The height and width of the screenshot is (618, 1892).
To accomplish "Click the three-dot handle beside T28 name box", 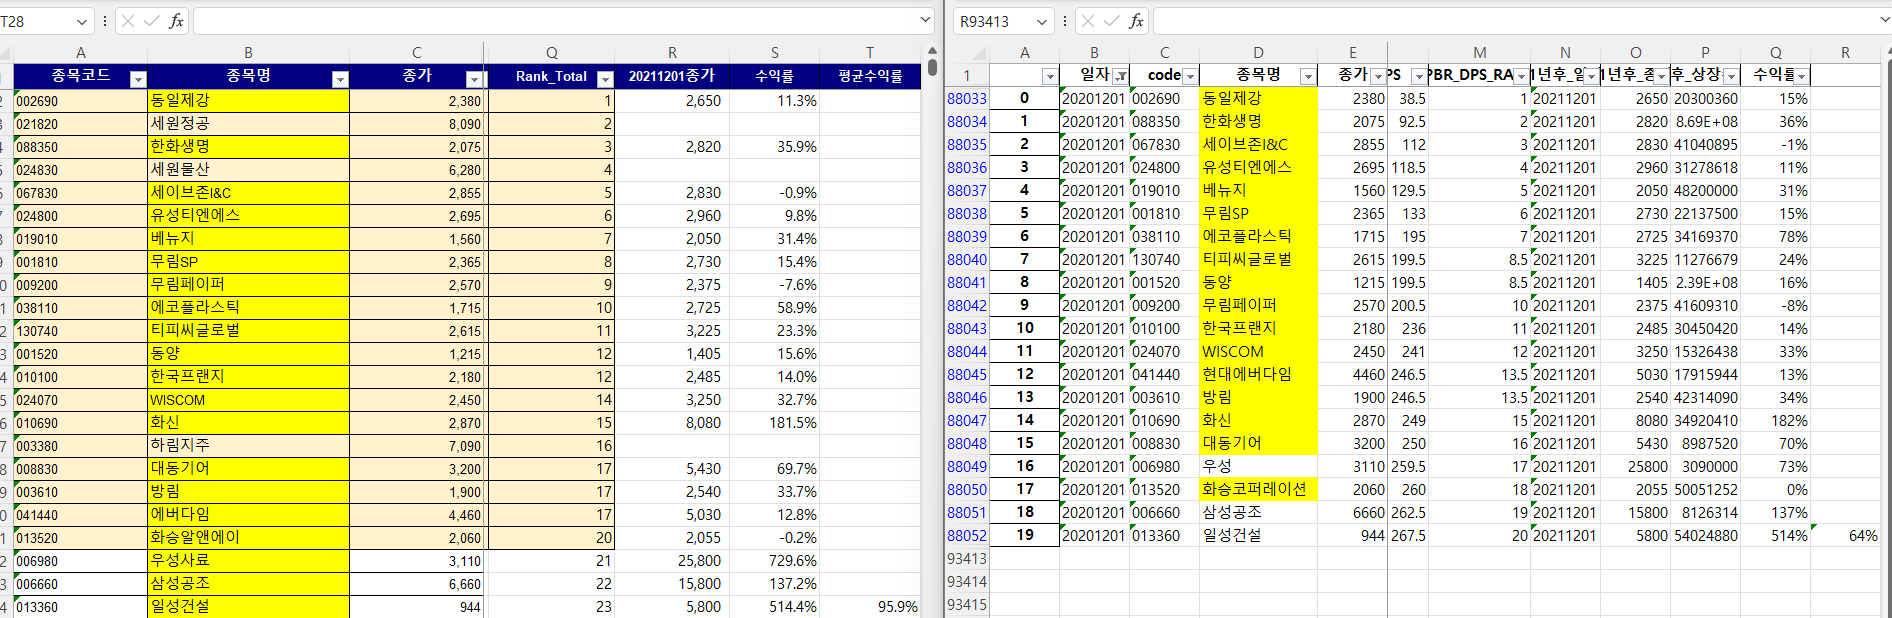I will [105, 21].
